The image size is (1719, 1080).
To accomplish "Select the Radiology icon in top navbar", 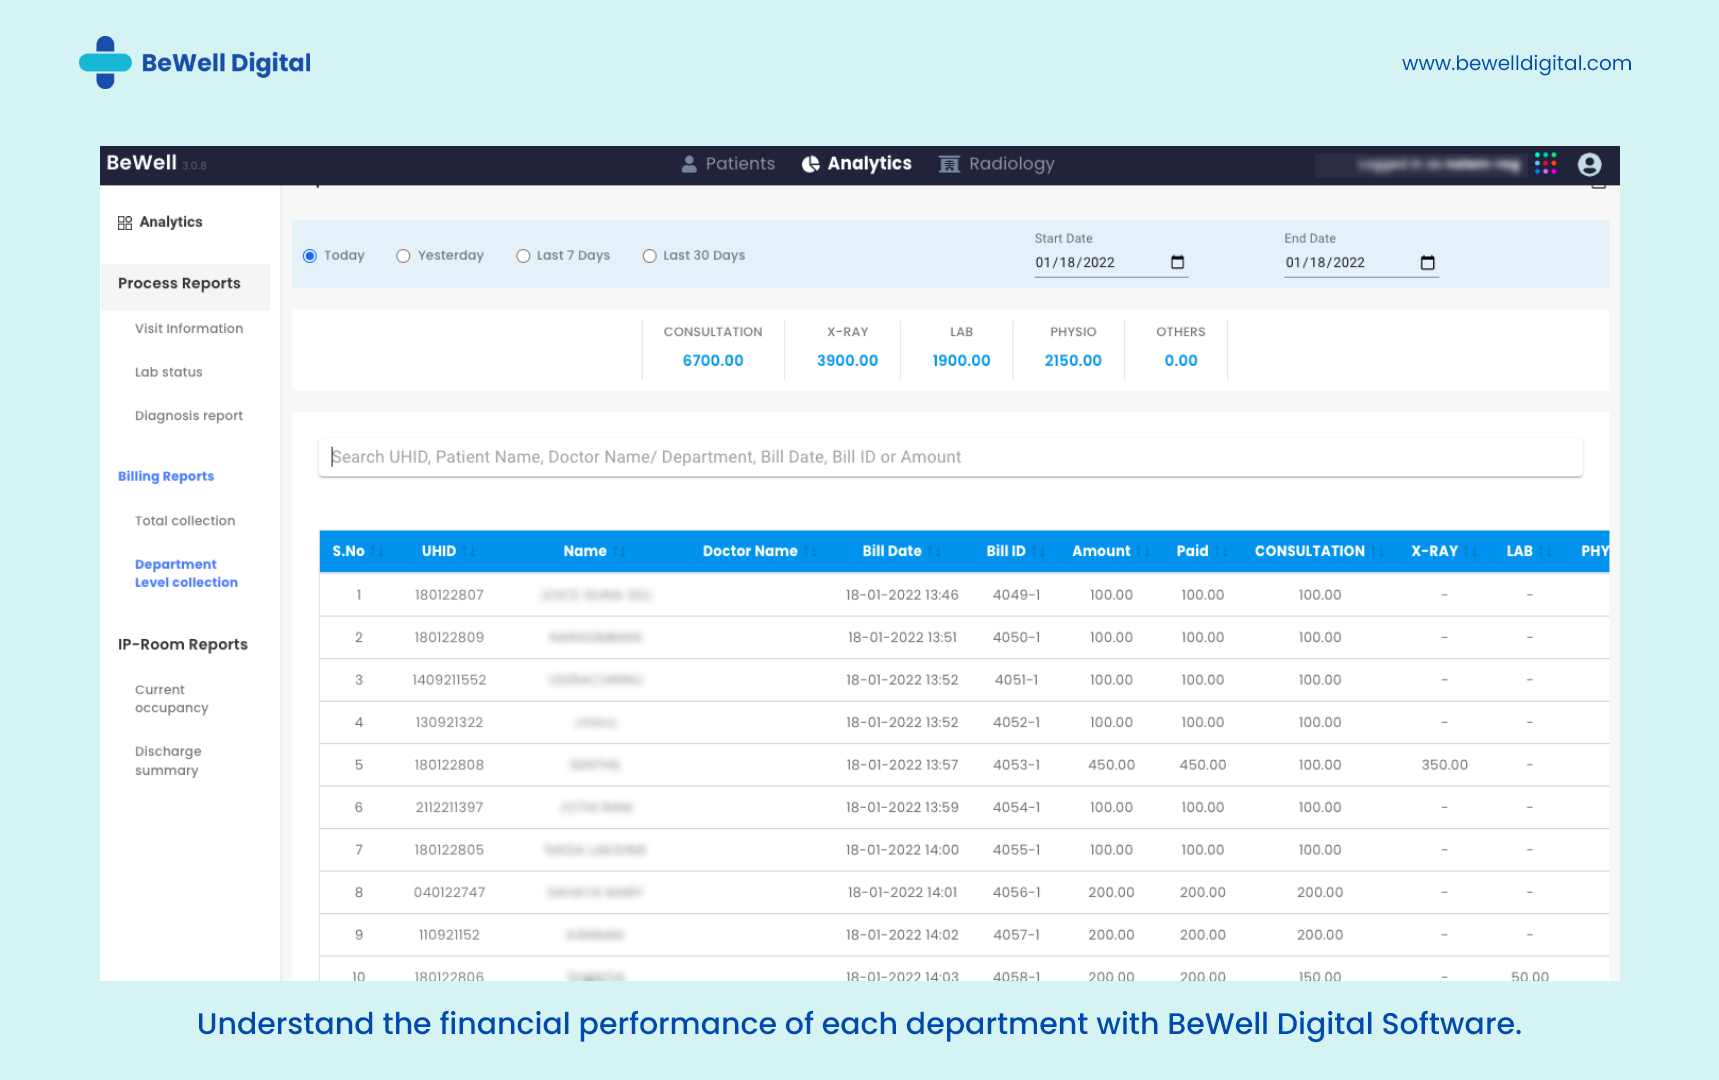I will [948, 164].
